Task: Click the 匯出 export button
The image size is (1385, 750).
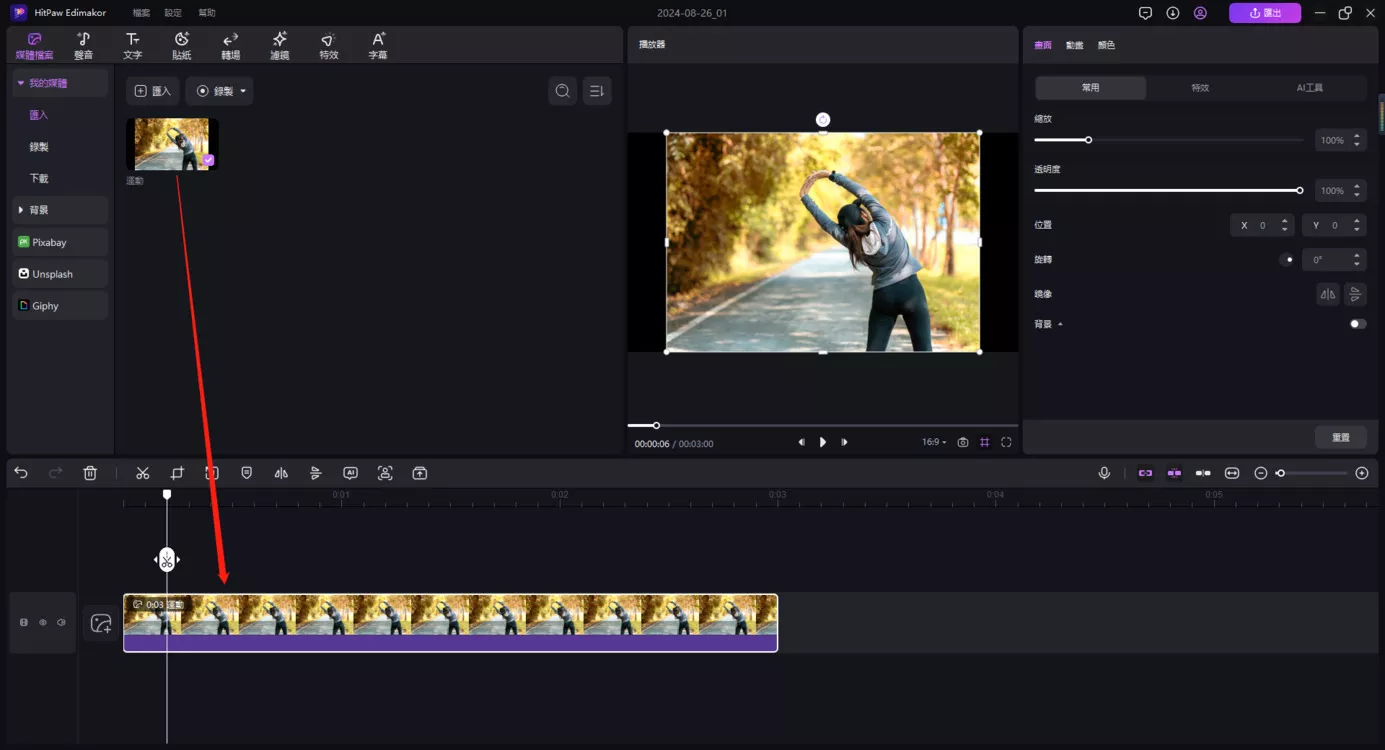Action: 1265,13
